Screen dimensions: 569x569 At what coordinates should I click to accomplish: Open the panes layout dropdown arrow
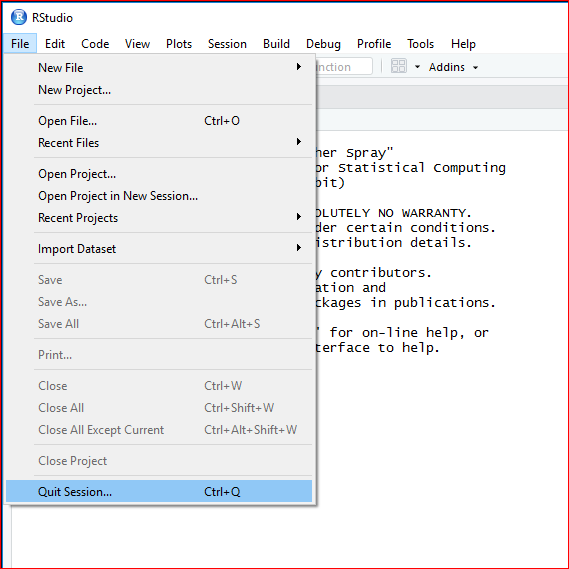tap(417, 67)
